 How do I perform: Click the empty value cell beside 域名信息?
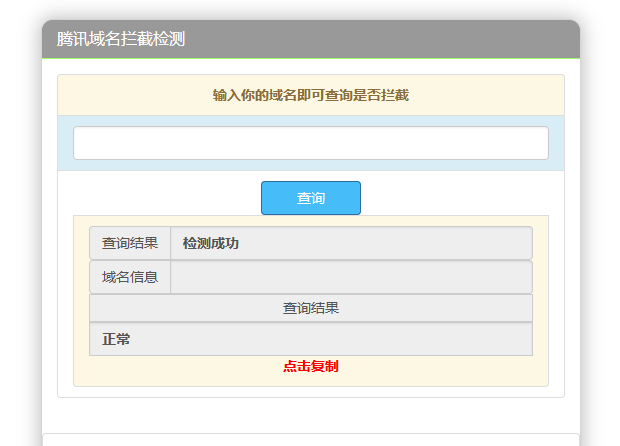(352, 277)
